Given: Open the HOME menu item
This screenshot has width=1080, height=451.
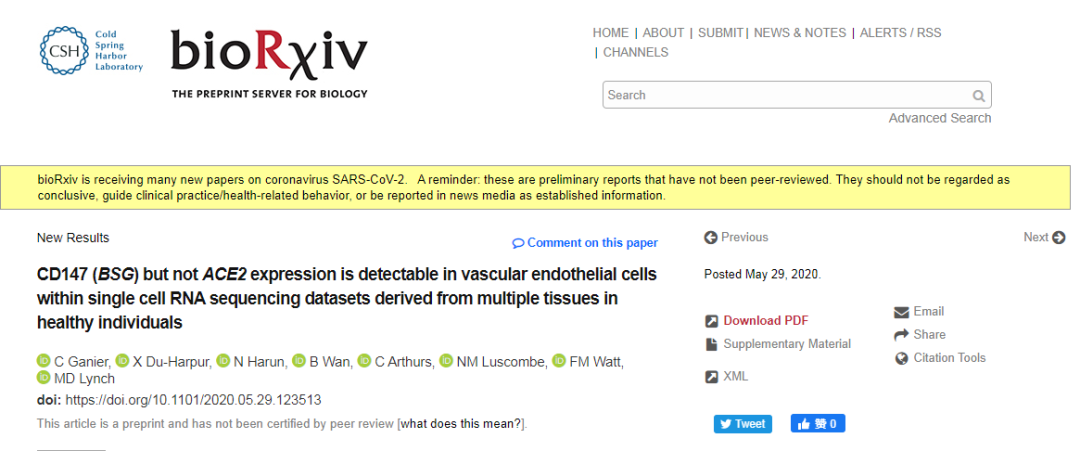Looking at the screenshot, I should pos(610,33).
